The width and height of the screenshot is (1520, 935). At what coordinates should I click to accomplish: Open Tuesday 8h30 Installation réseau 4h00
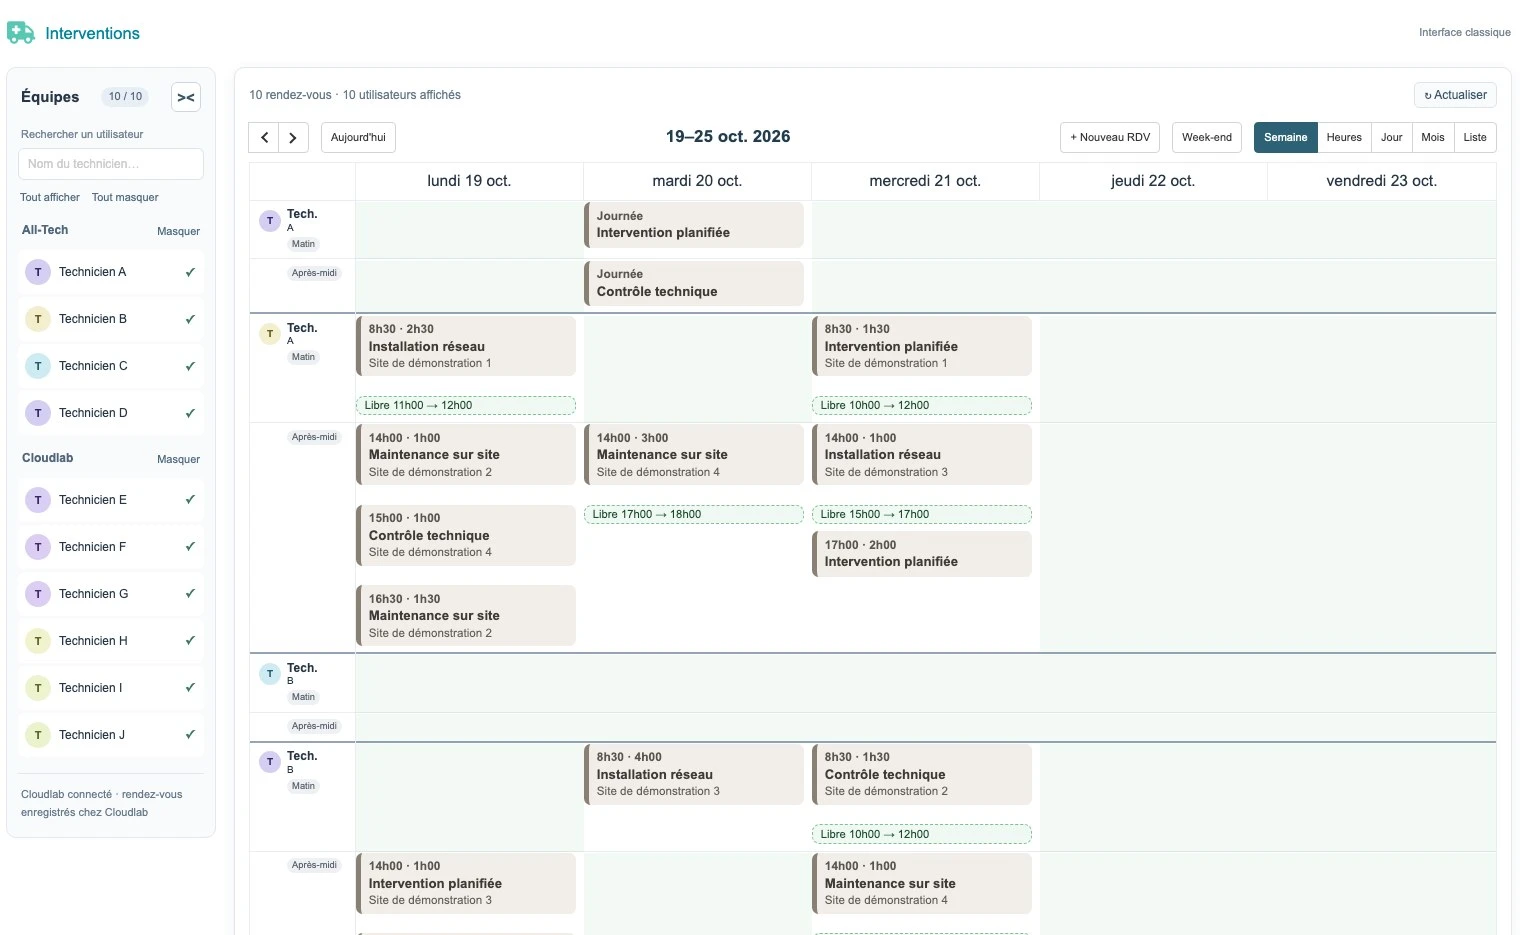694,774
